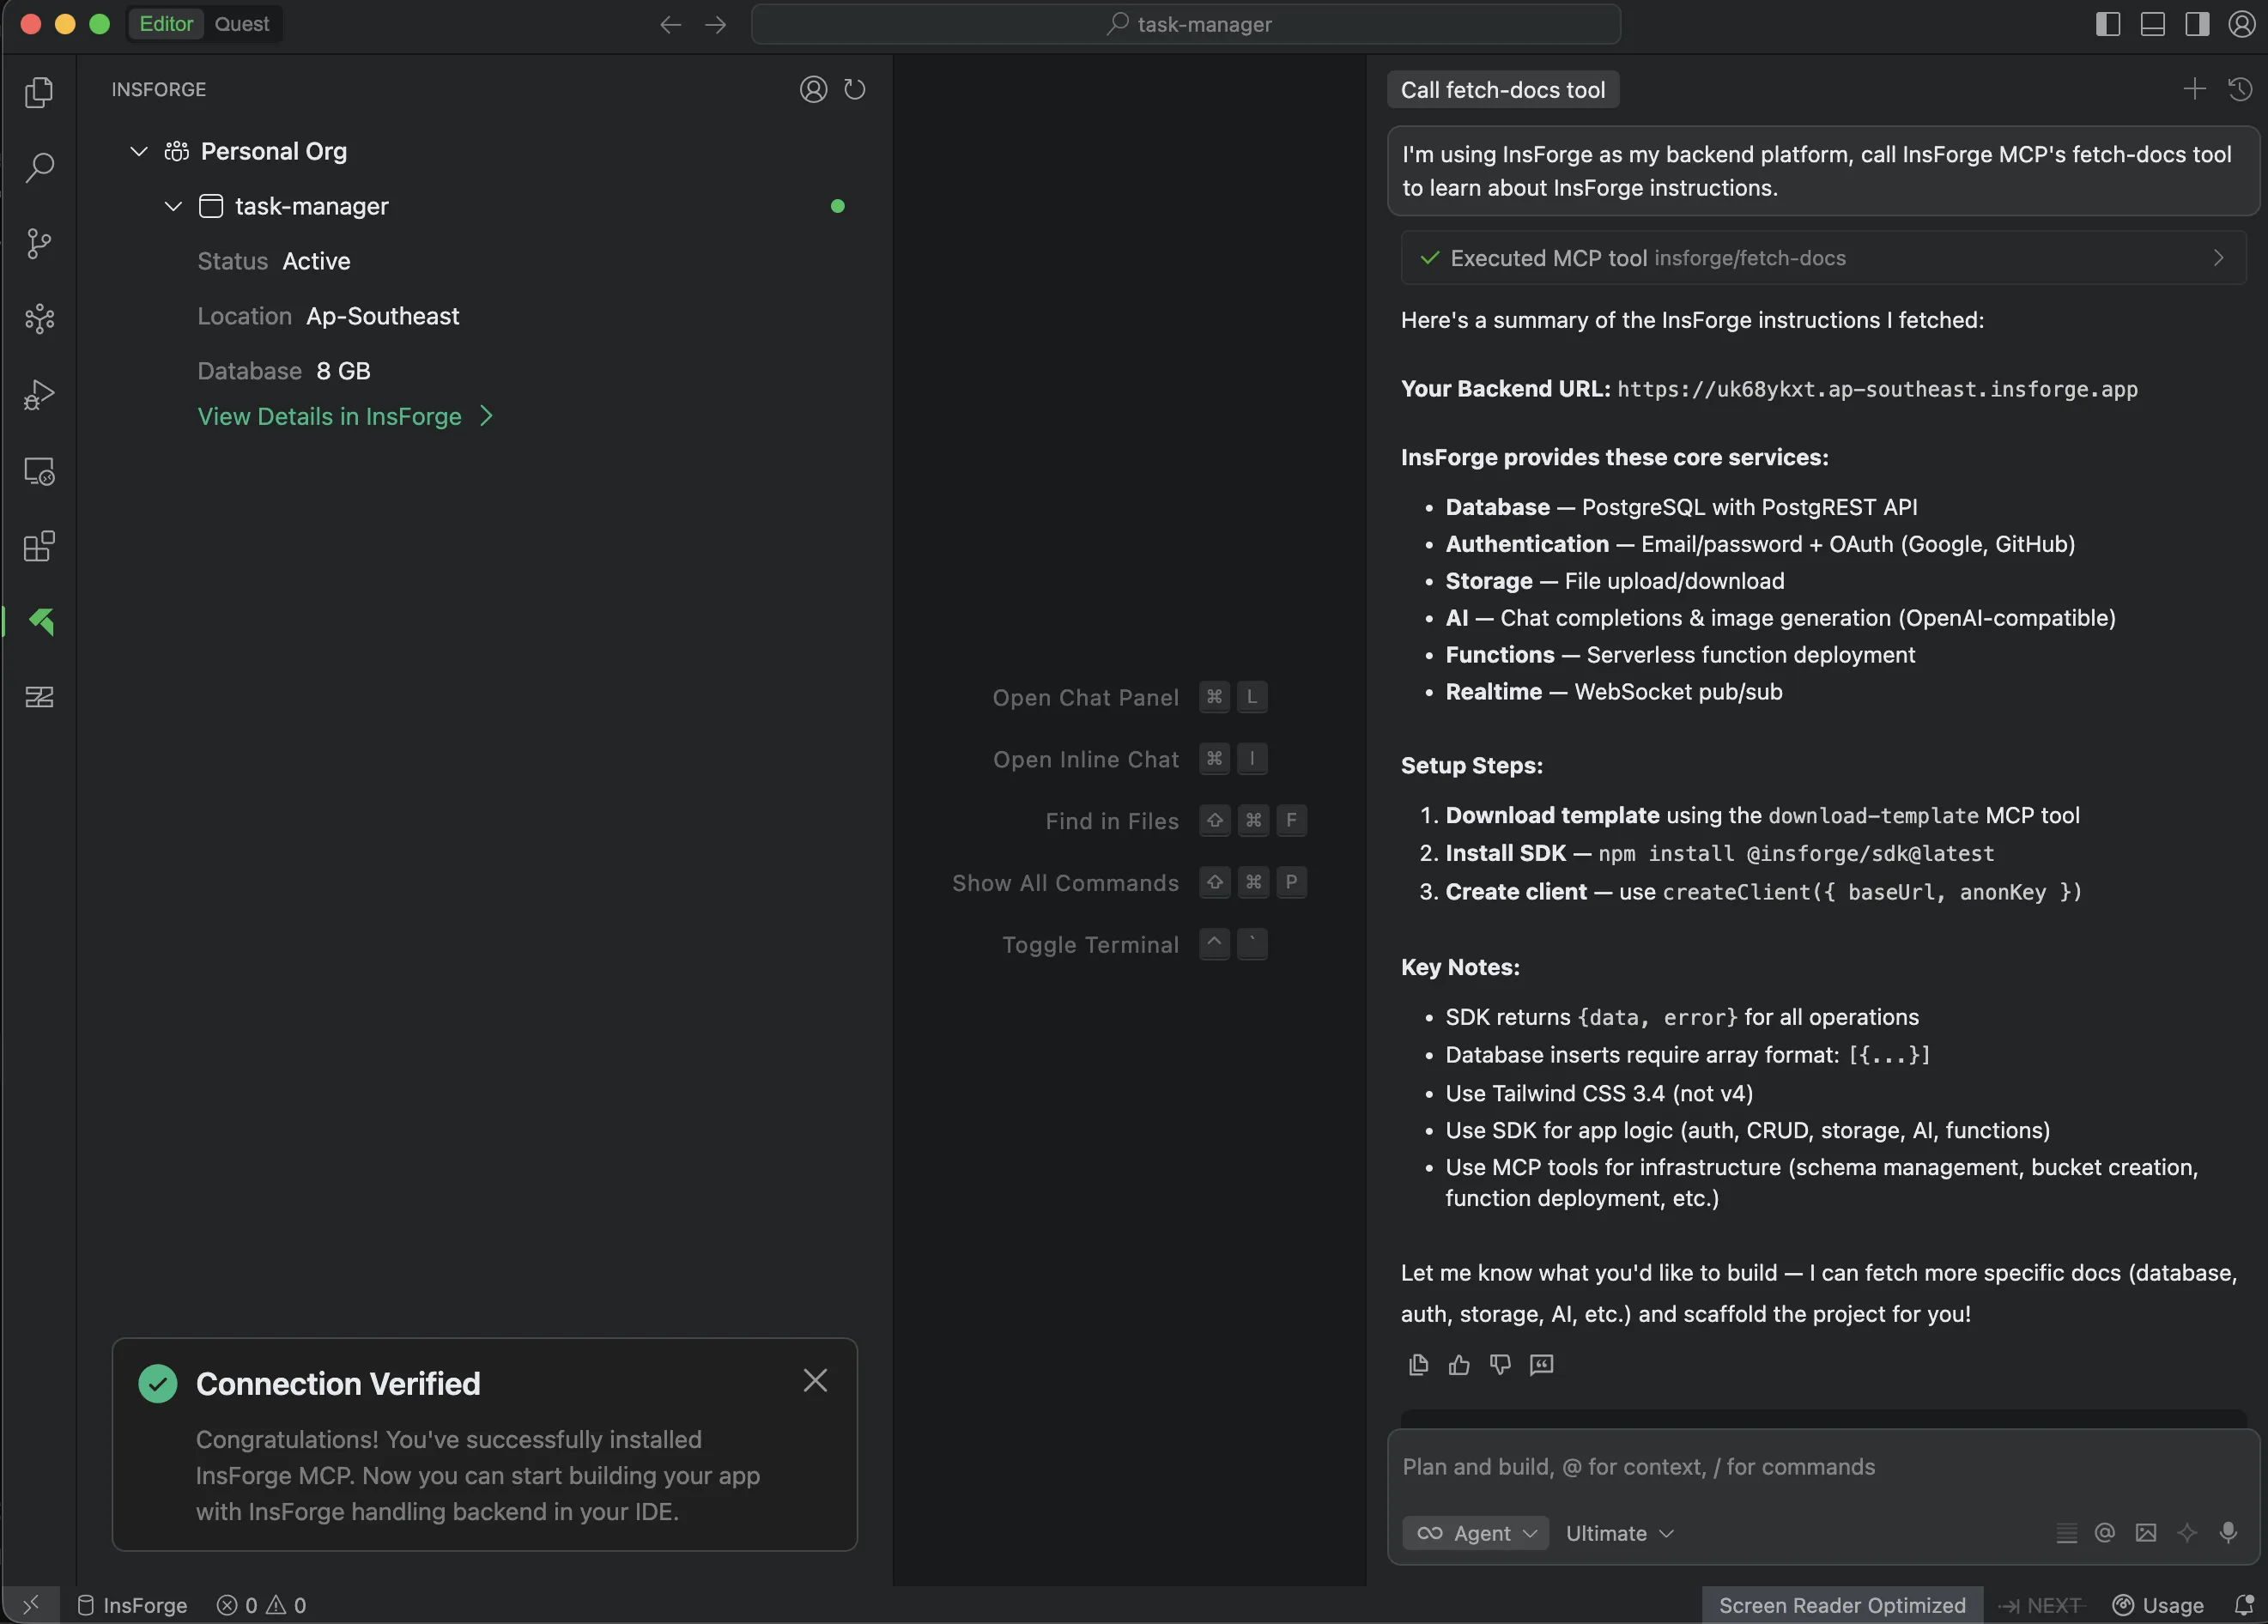Viewport: 2268px width, 1624px height.
Task: Switch to the Editor tab
Action: [166, 24]
